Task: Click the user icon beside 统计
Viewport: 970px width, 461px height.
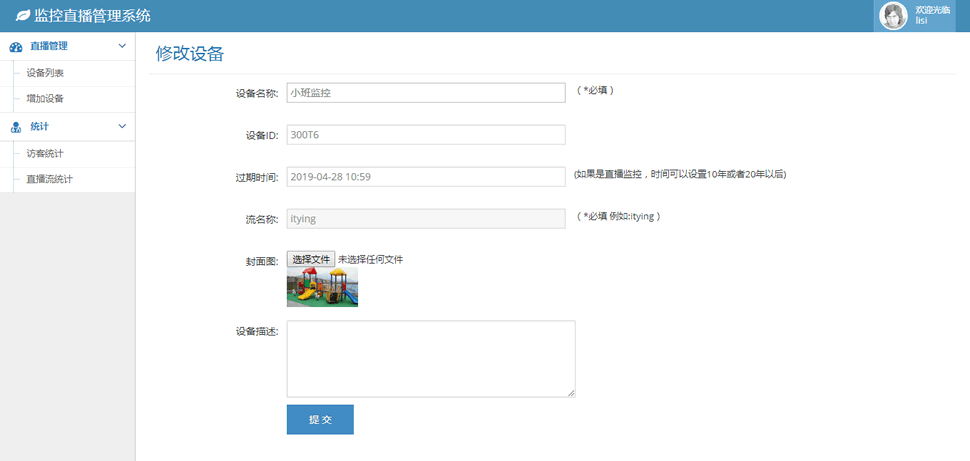Action: pos(16,127)
